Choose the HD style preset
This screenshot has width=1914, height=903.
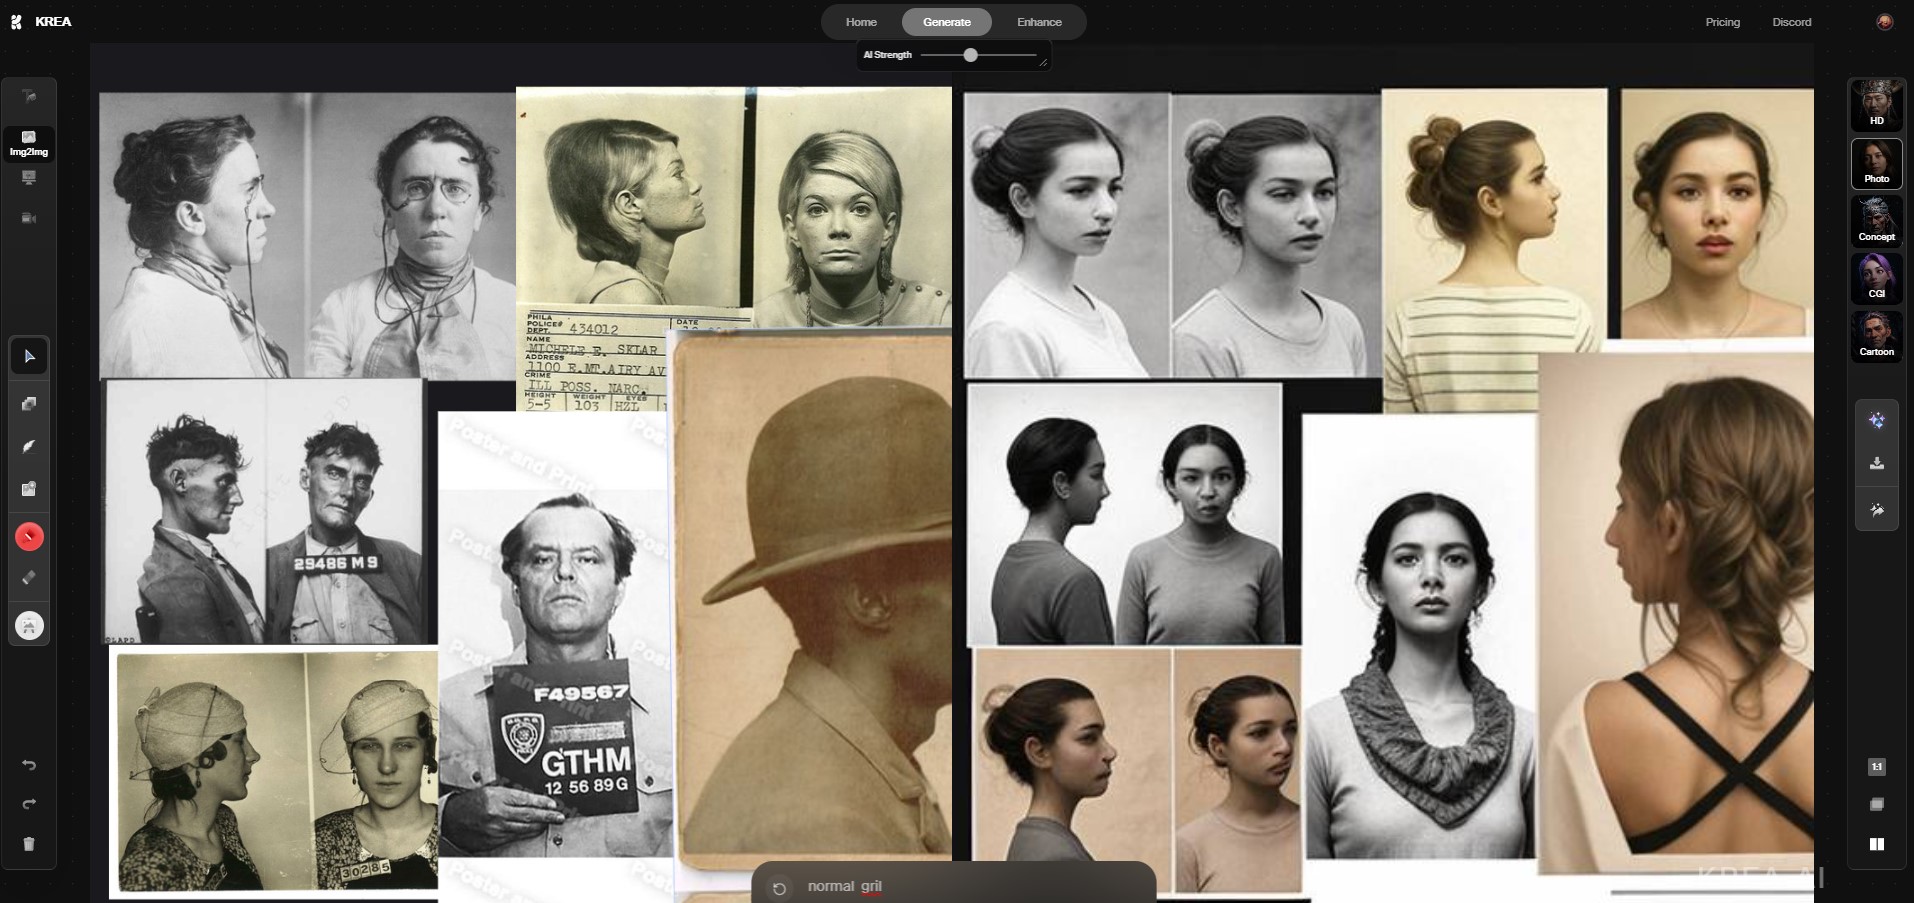pyautogui.click(x=1876, y=105)
